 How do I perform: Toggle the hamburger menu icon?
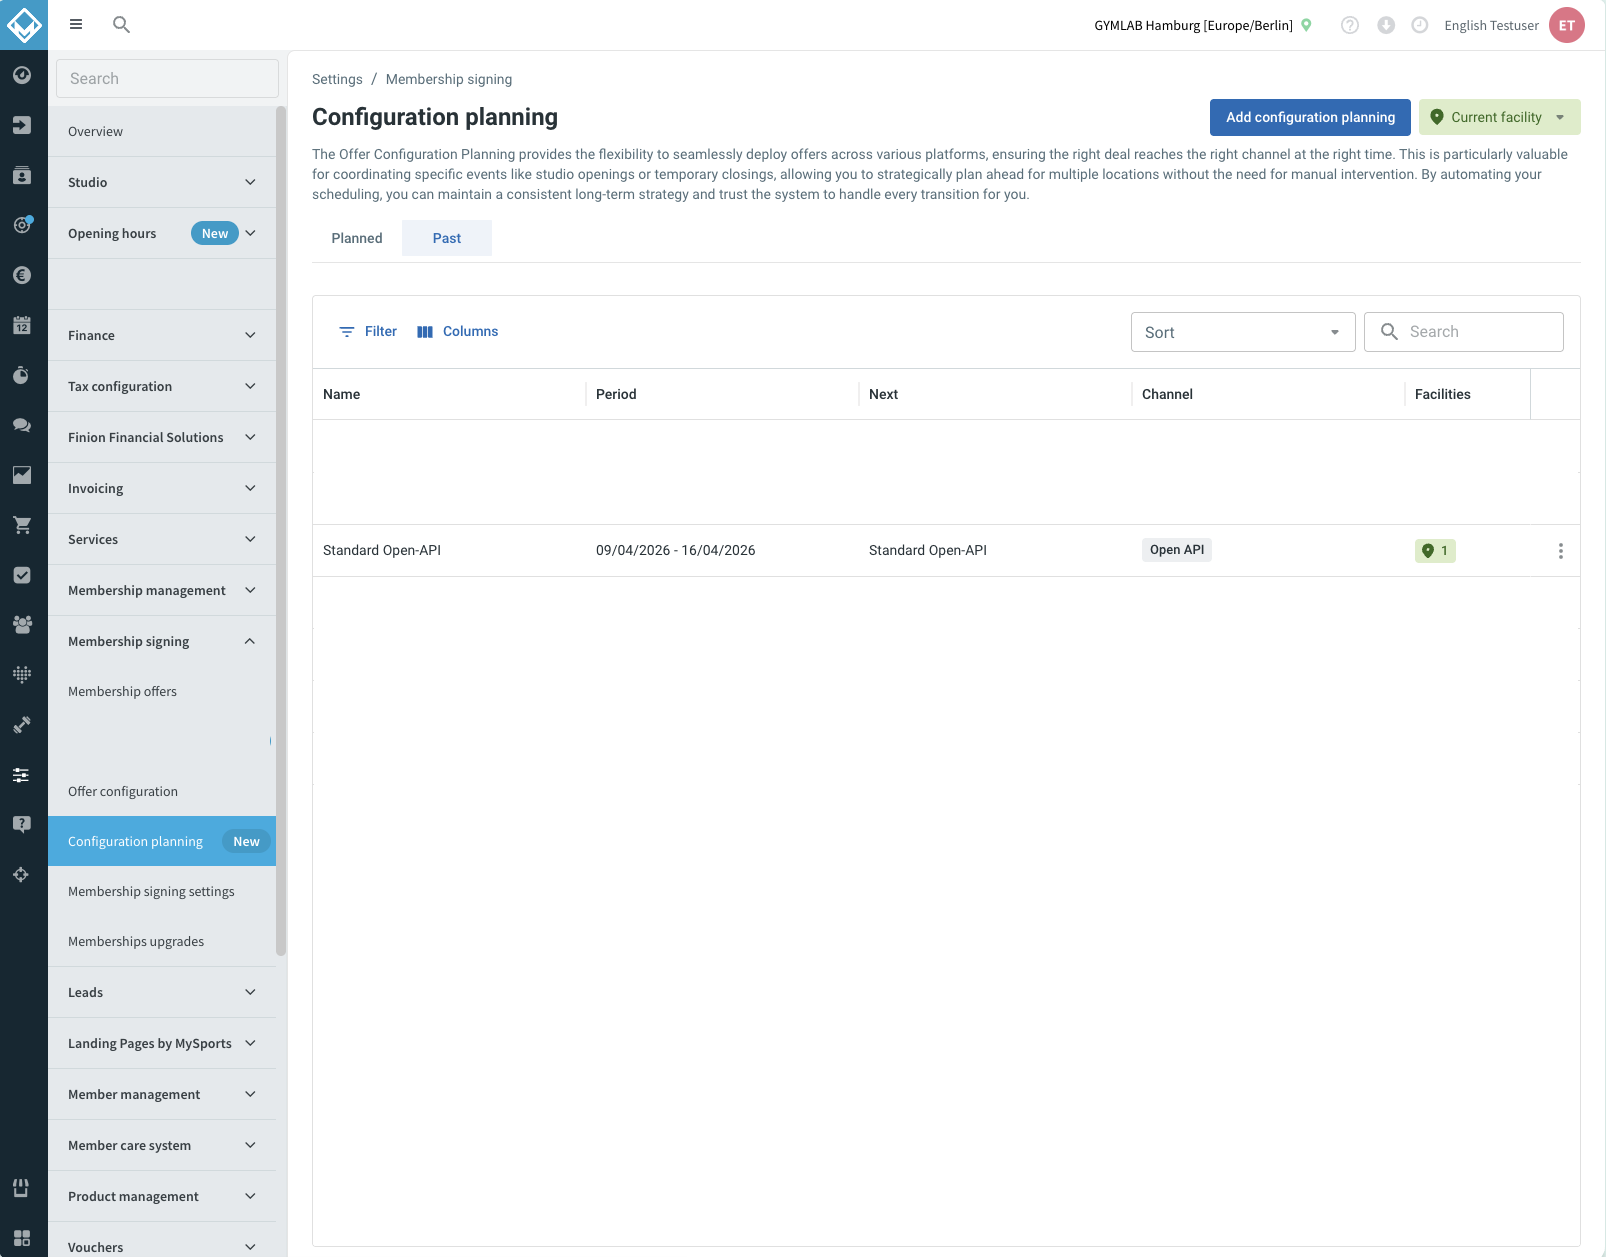tap(76, 25)
